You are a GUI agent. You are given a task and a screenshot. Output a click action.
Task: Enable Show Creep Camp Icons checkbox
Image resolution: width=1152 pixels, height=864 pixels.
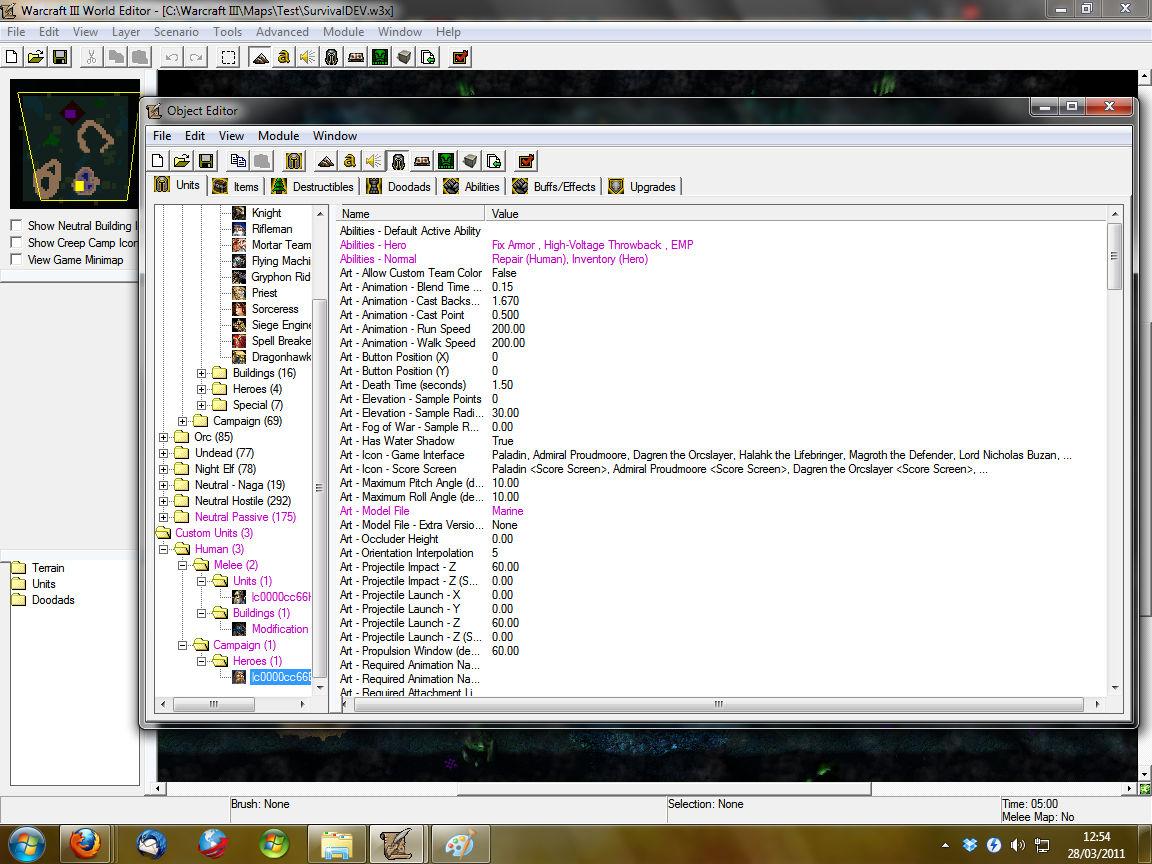16,242
